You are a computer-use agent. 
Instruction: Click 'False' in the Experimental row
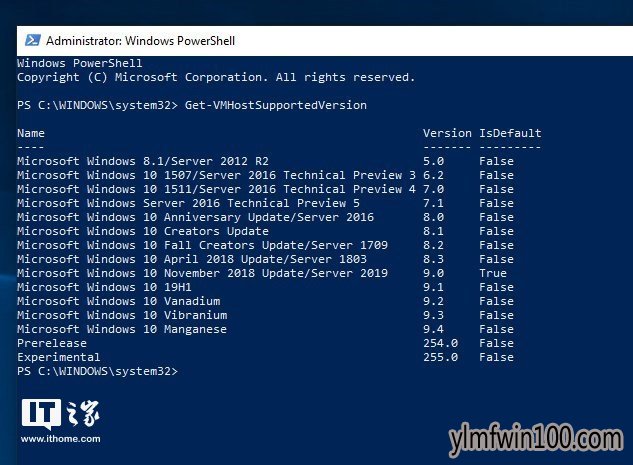pos(497,357)
